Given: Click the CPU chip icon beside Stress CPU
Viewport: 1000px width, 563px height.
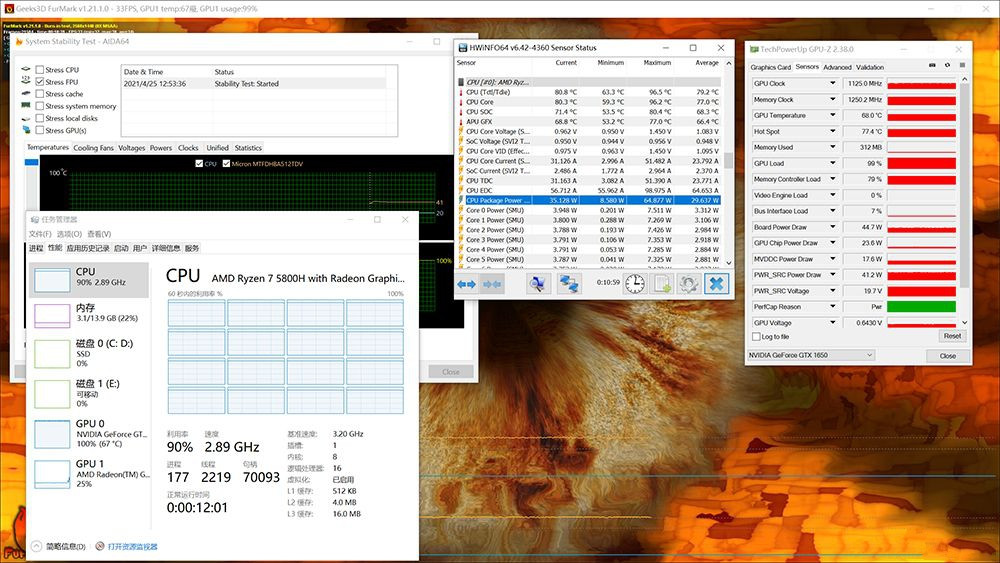Looking at the screenshot, I should coord(26,69).
